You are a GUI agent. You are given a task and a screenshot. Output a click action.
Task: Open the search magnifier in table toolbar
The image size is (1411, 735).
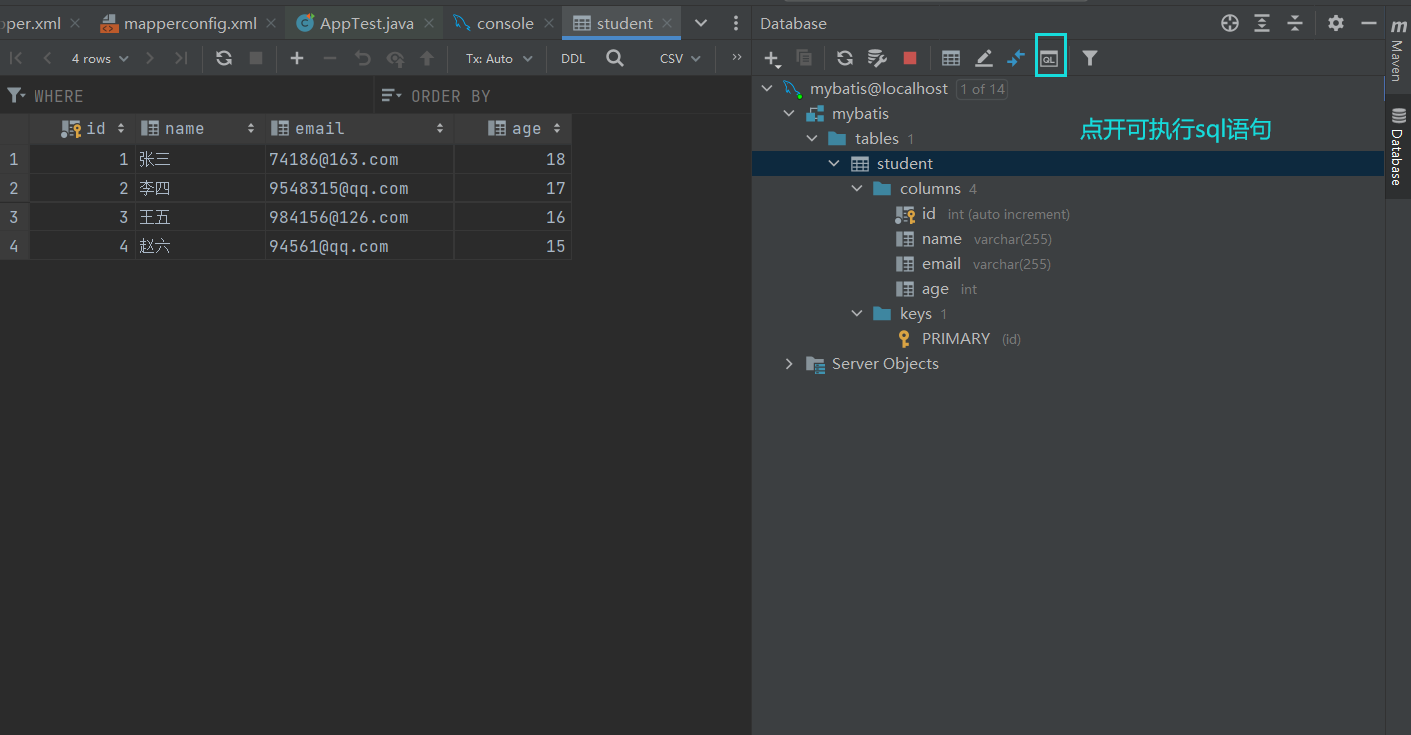(x=615, y=58)
